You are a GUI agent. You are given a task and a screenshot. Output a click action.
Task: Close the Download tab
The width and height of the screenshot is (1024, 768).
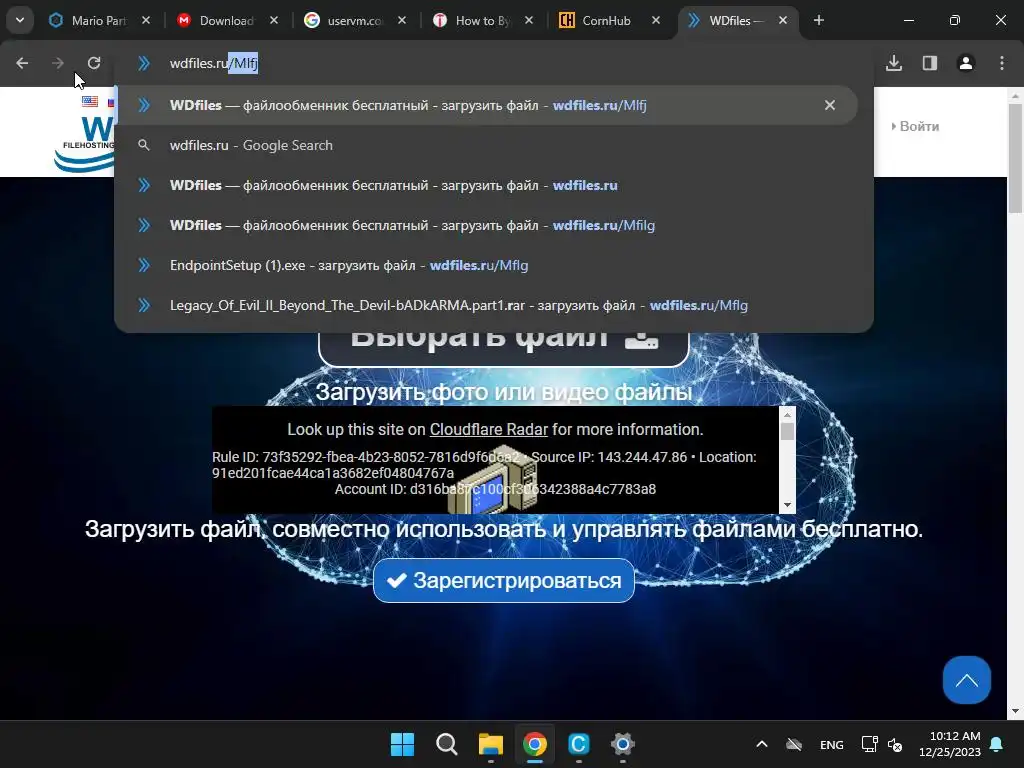(274, 20)
